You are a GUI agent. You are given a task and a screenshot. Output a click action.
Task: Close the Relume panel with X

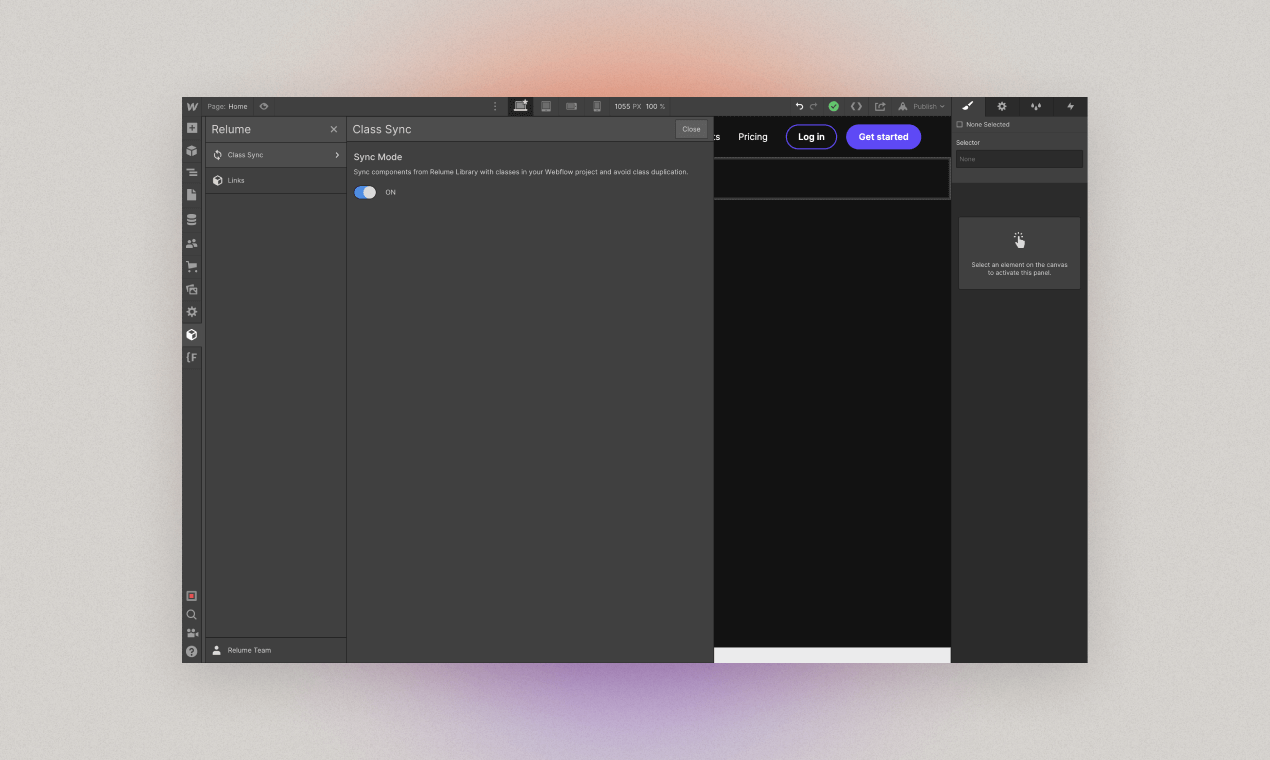point(334,129)
